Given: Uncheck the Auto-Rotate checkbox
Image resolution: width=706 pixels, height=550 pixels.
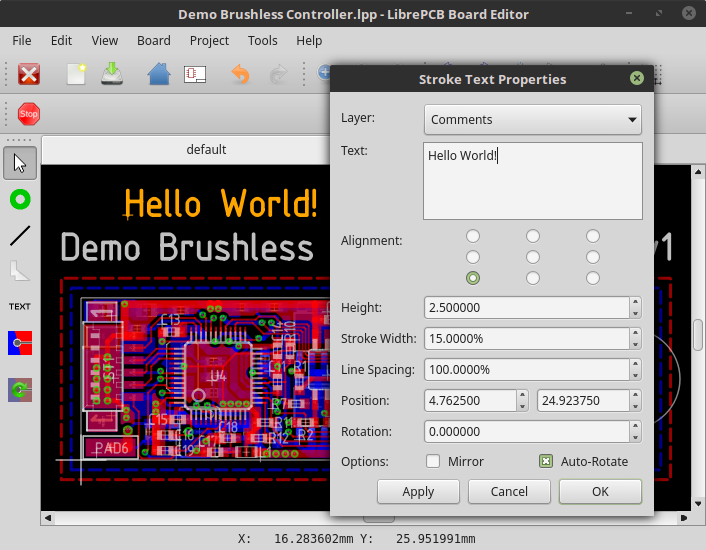Looking at the screenshot, I should pos(546,461).
